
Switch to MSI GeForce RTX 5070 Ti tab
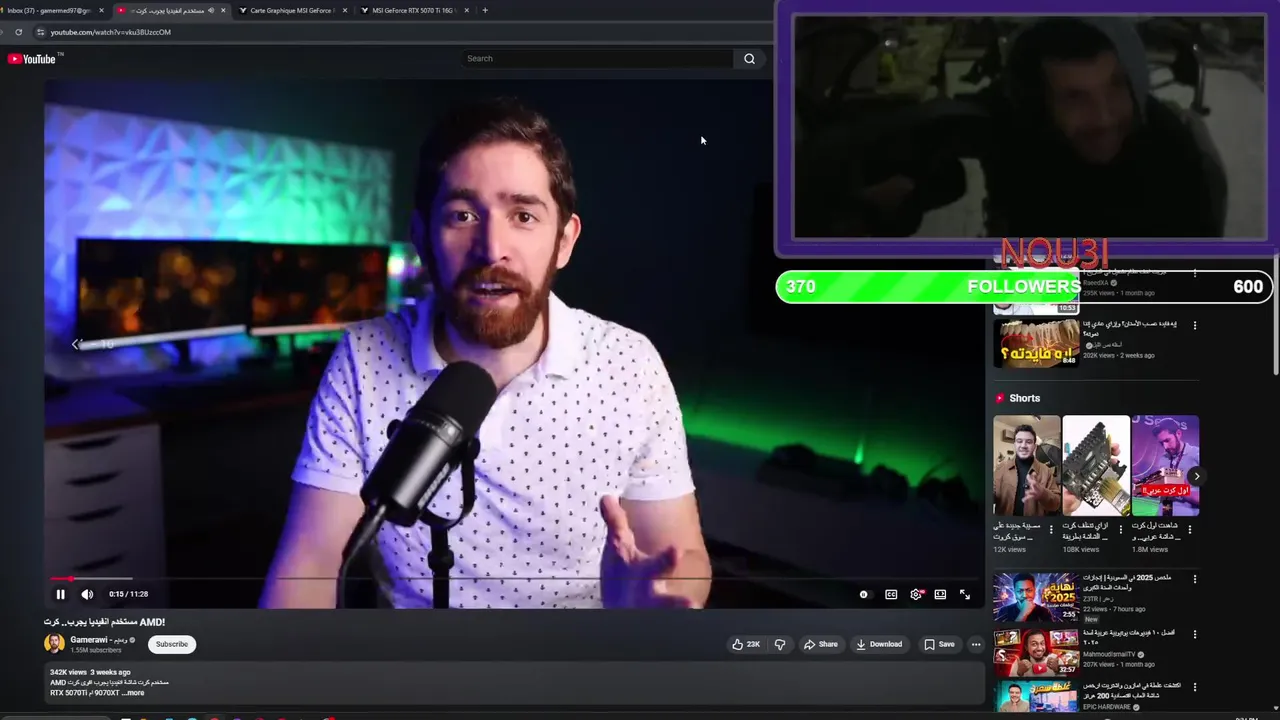pos(413,10)
